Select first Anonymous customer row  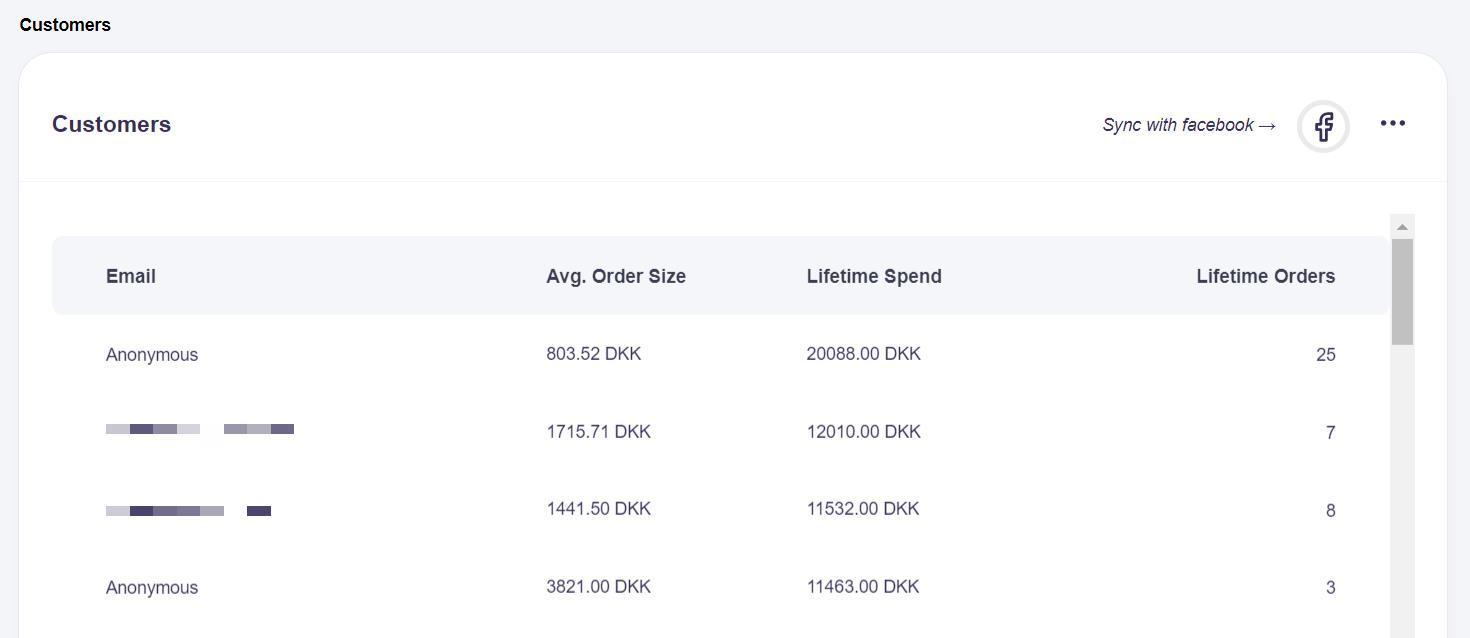[x=152, y=355]
